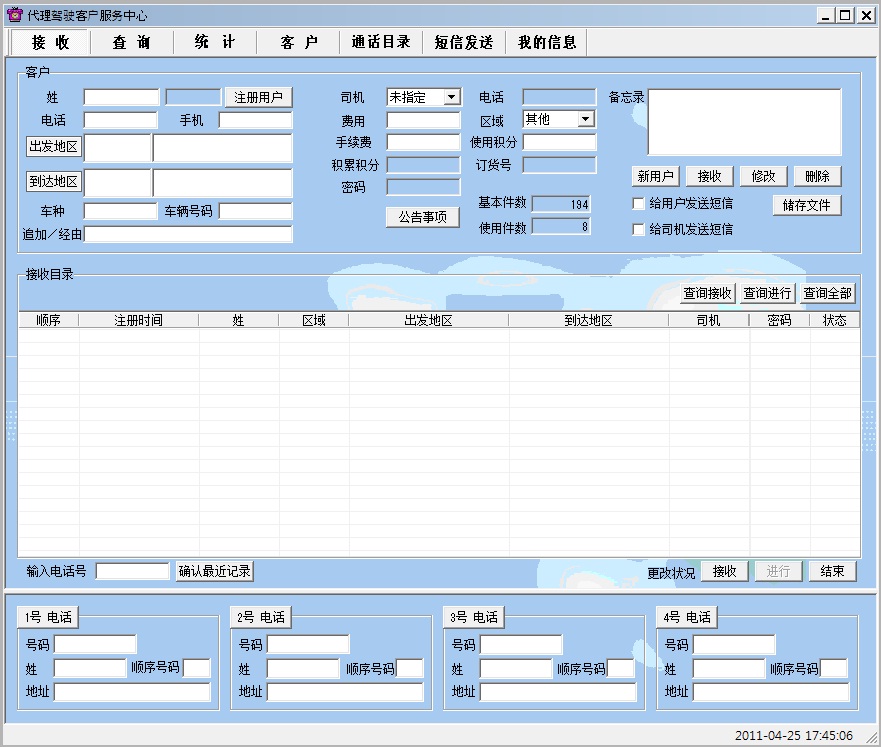881x747 pixels.
Task: Focus the 姓 input field in 客户
Action: [121, 97]
